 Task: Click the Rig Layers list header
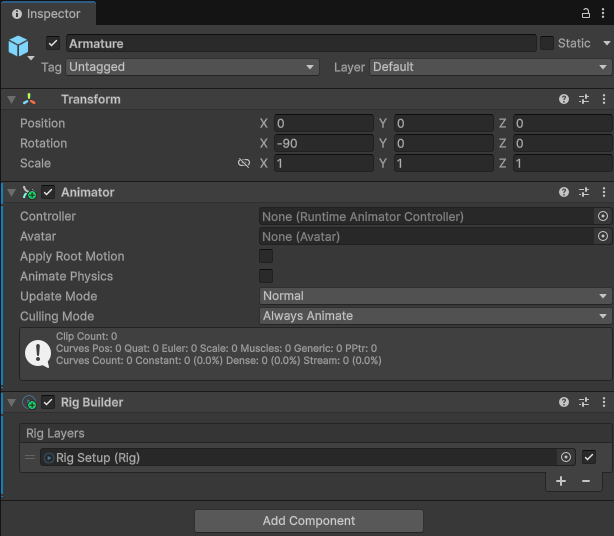(316, 433)
